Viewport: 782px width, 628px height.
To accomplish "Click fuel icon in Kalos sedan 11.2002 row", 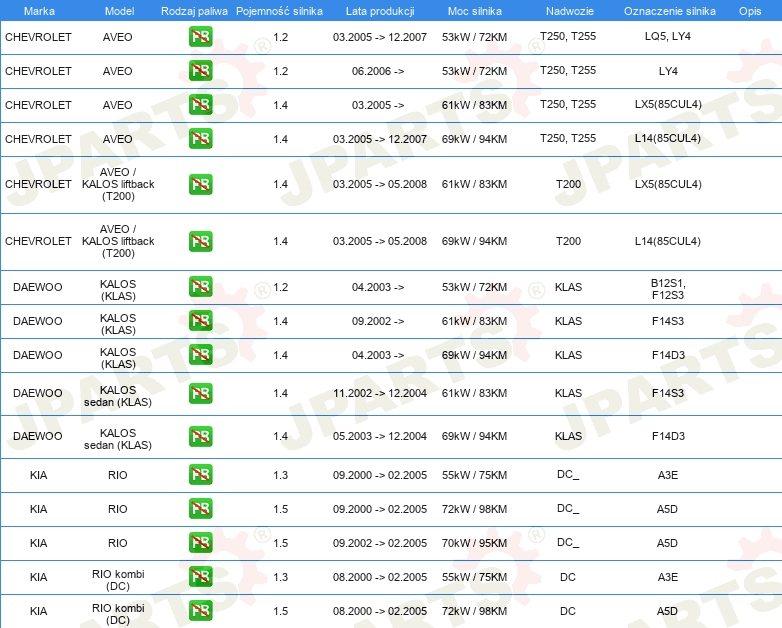I will pyautogui.click(x=200, y=394).
